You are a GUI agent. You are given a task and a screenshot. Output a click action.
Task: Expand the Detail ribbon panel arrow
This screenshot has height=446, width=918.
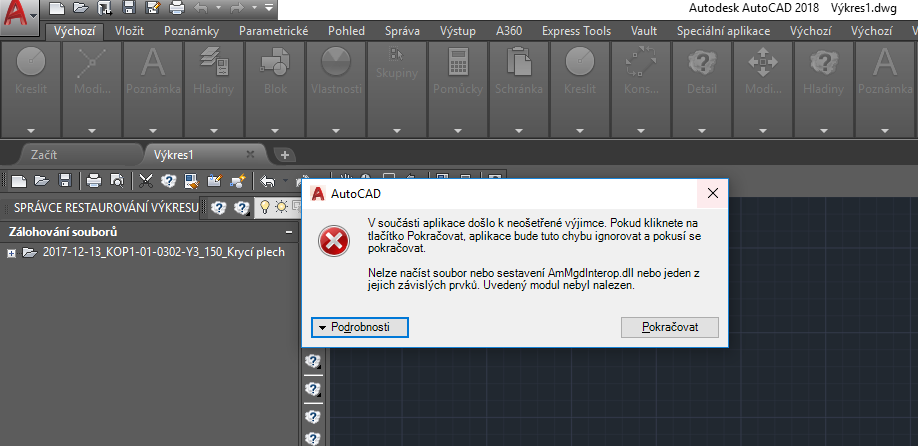[x=701, y=130]
